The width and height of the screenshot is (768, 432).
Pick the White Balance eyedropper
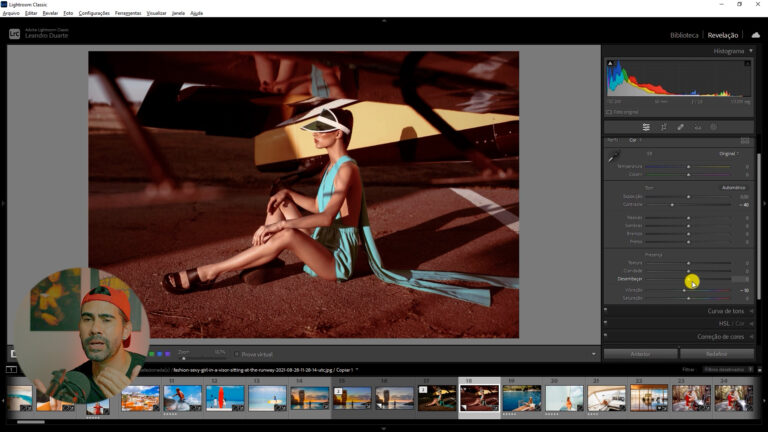click(x=614, y=156)
